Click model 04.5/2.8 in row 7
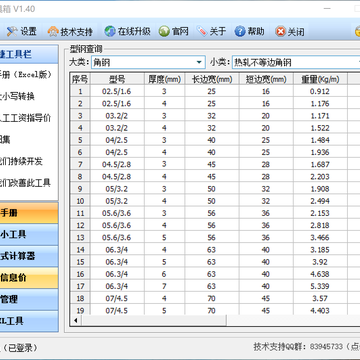The height and width of the screenshot is (360, 360). click(x=117, y=165)
